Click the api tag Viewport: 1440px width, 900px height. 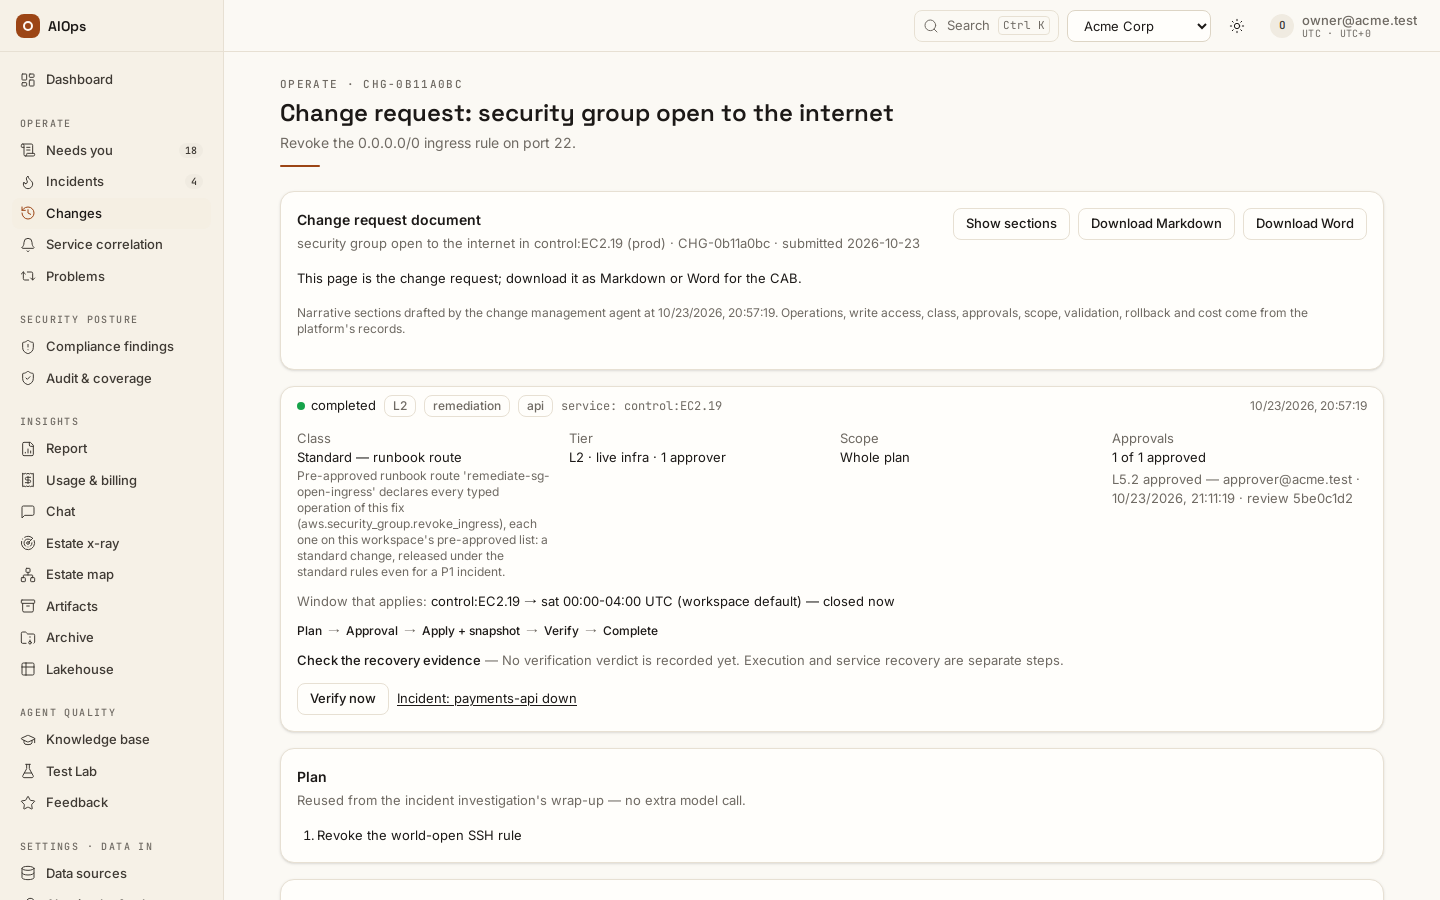(x=535, y=406)
